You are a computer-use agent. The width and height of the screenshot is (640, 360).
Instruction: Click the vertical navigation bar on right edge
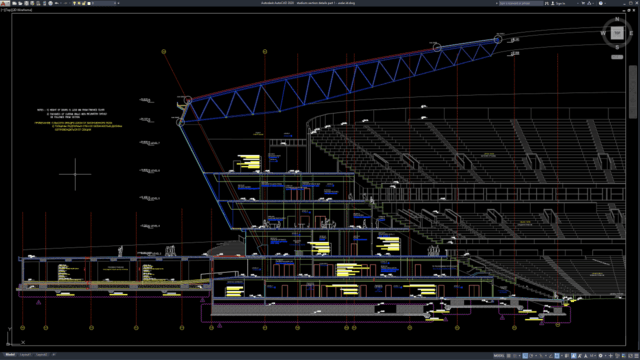[x=633, y=92]
